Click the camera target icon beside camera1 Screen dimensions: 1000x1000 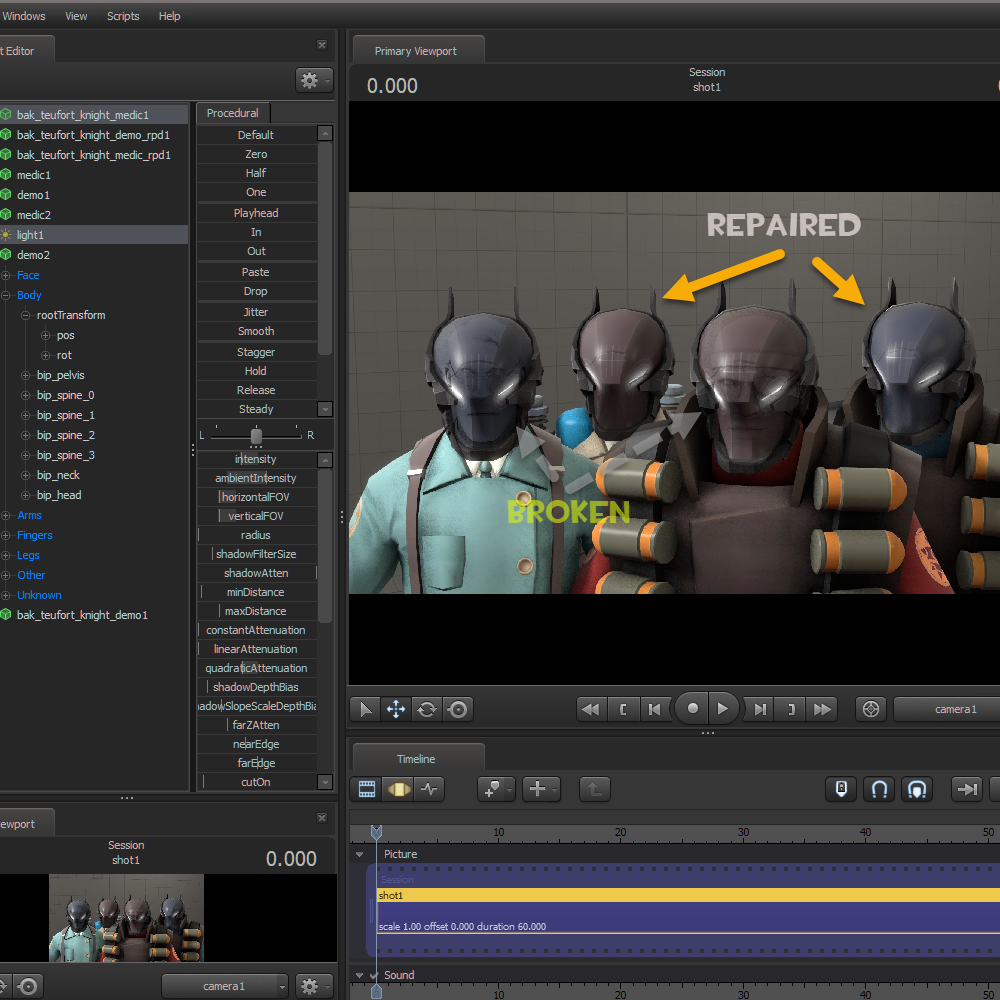[x=871, y=709]
